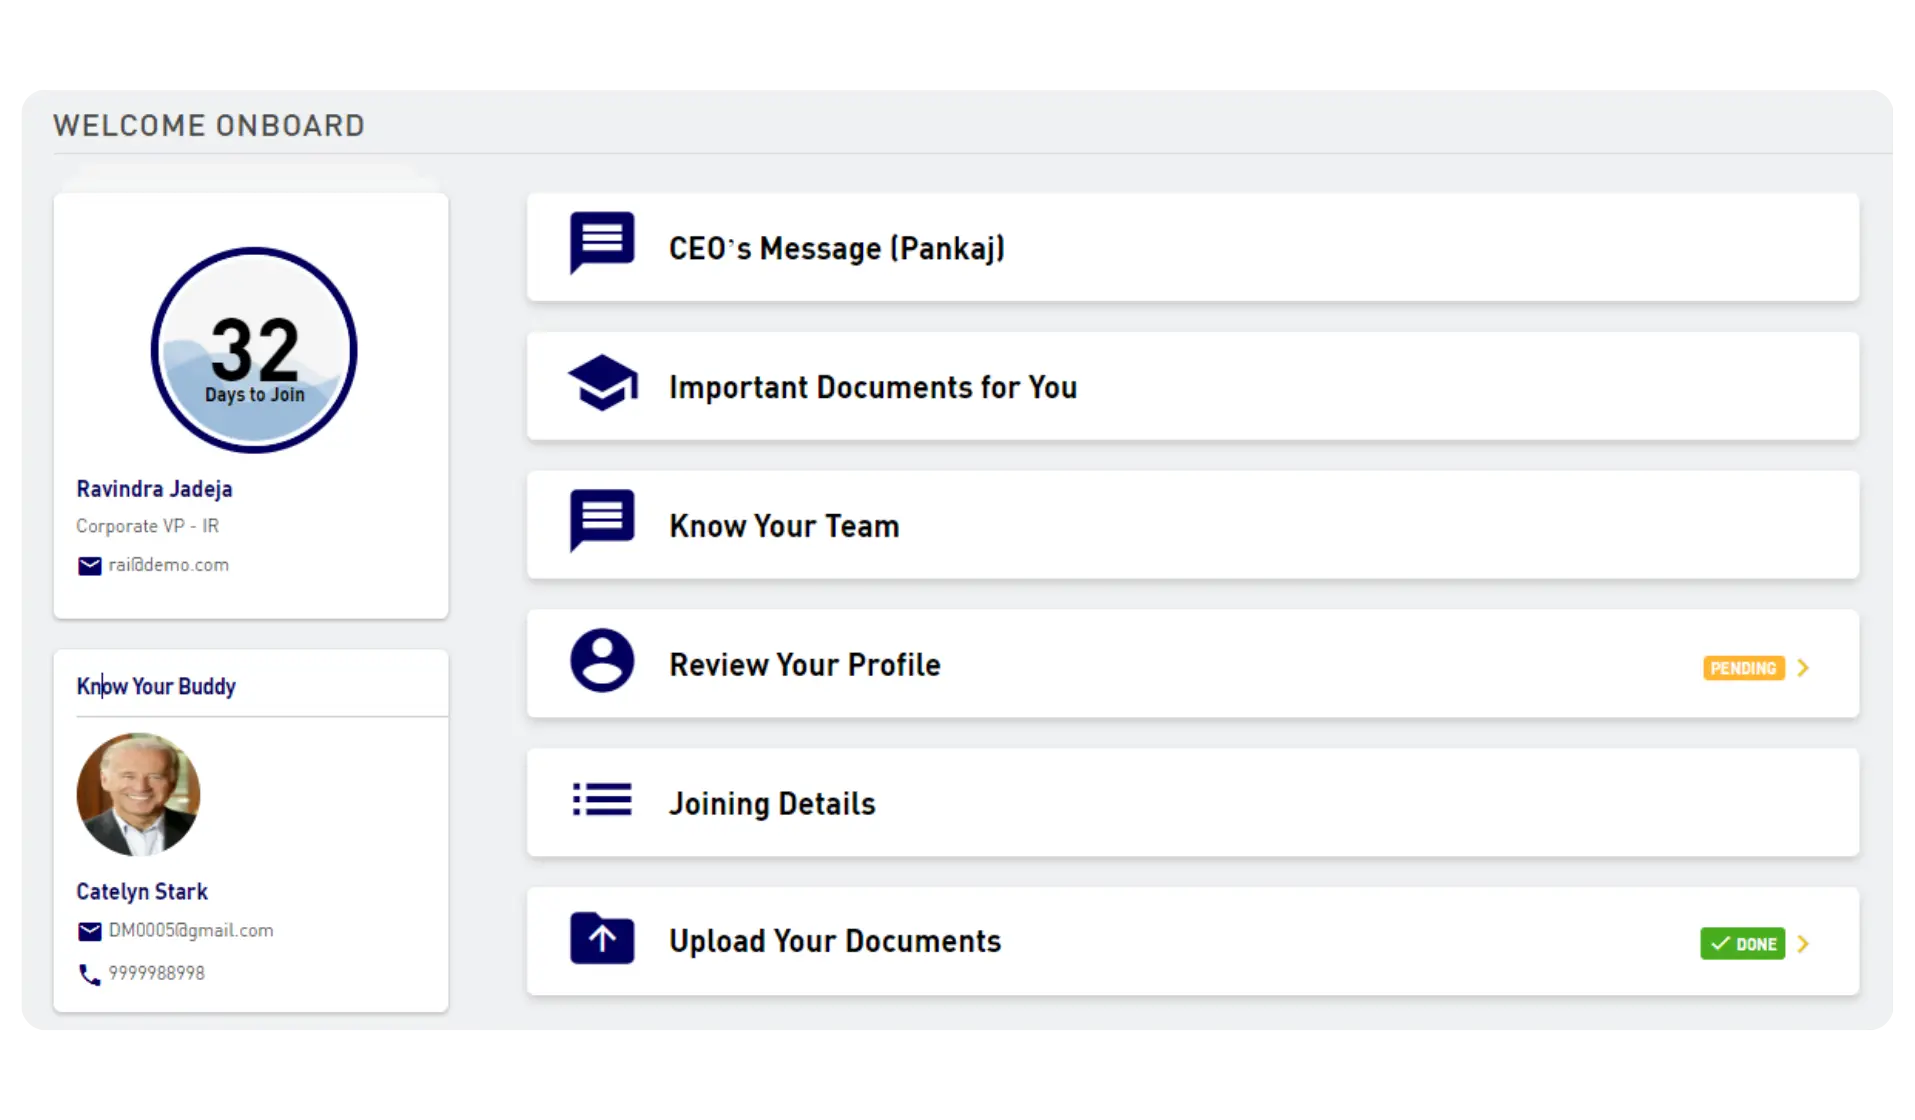
Task: Click envelope icon beside rai@demo.com
Action: 90,566
